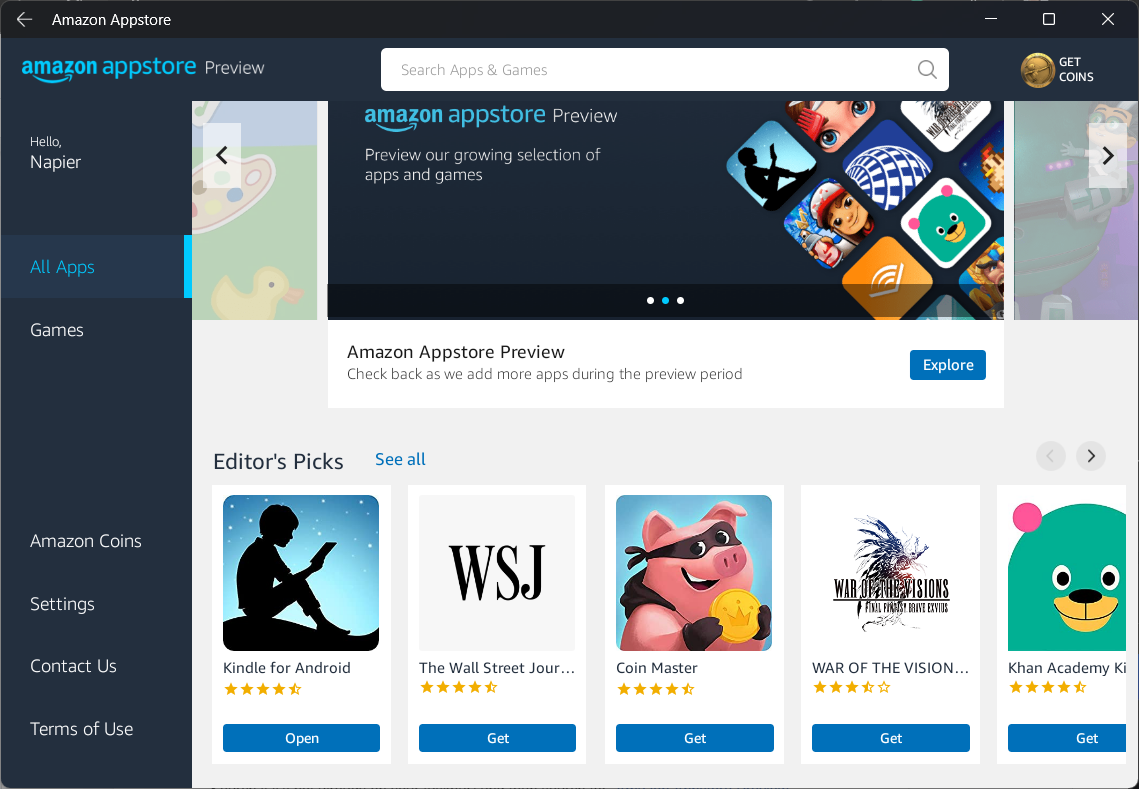
Task: Click the amazon appstore logo
Action: coord(110,68)
